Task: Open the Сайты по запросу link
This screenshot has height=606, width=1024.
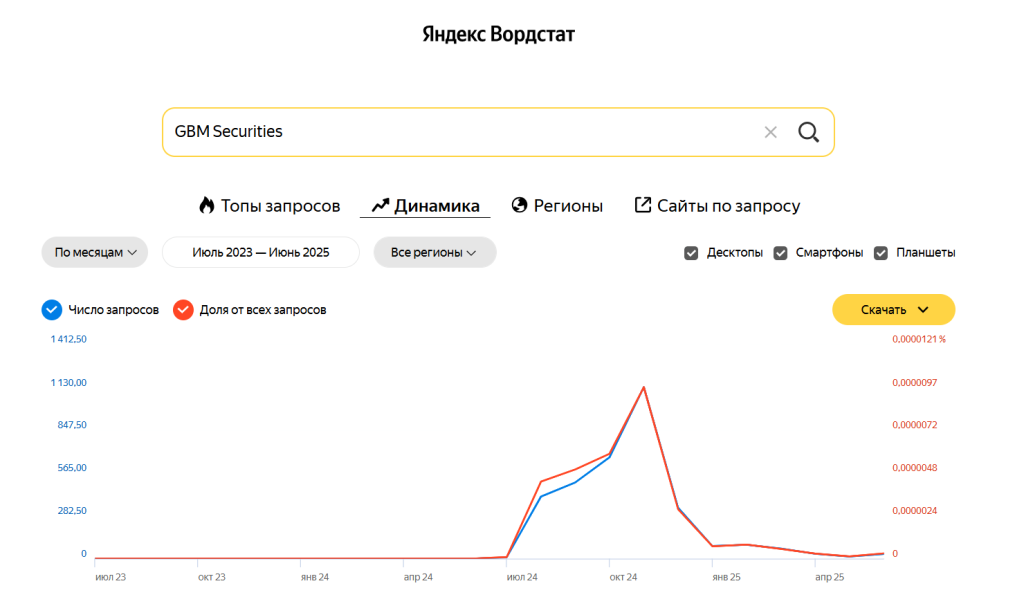Action: (x=728, y=206)
